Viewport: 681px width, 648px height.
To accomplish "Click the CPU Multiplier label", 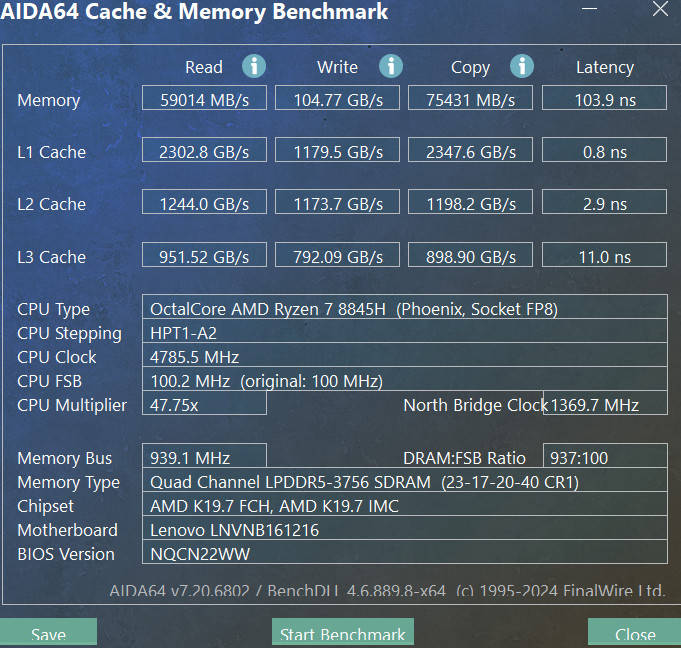I will coord(72,406).
